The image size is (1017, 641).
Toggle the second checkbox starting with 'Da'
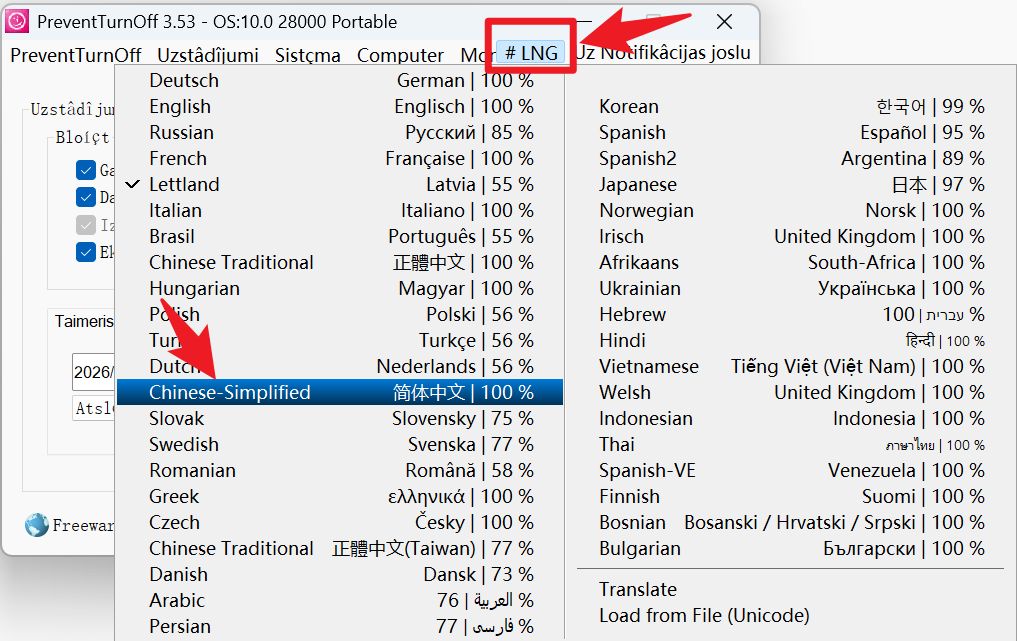click(x=85, y=198)
